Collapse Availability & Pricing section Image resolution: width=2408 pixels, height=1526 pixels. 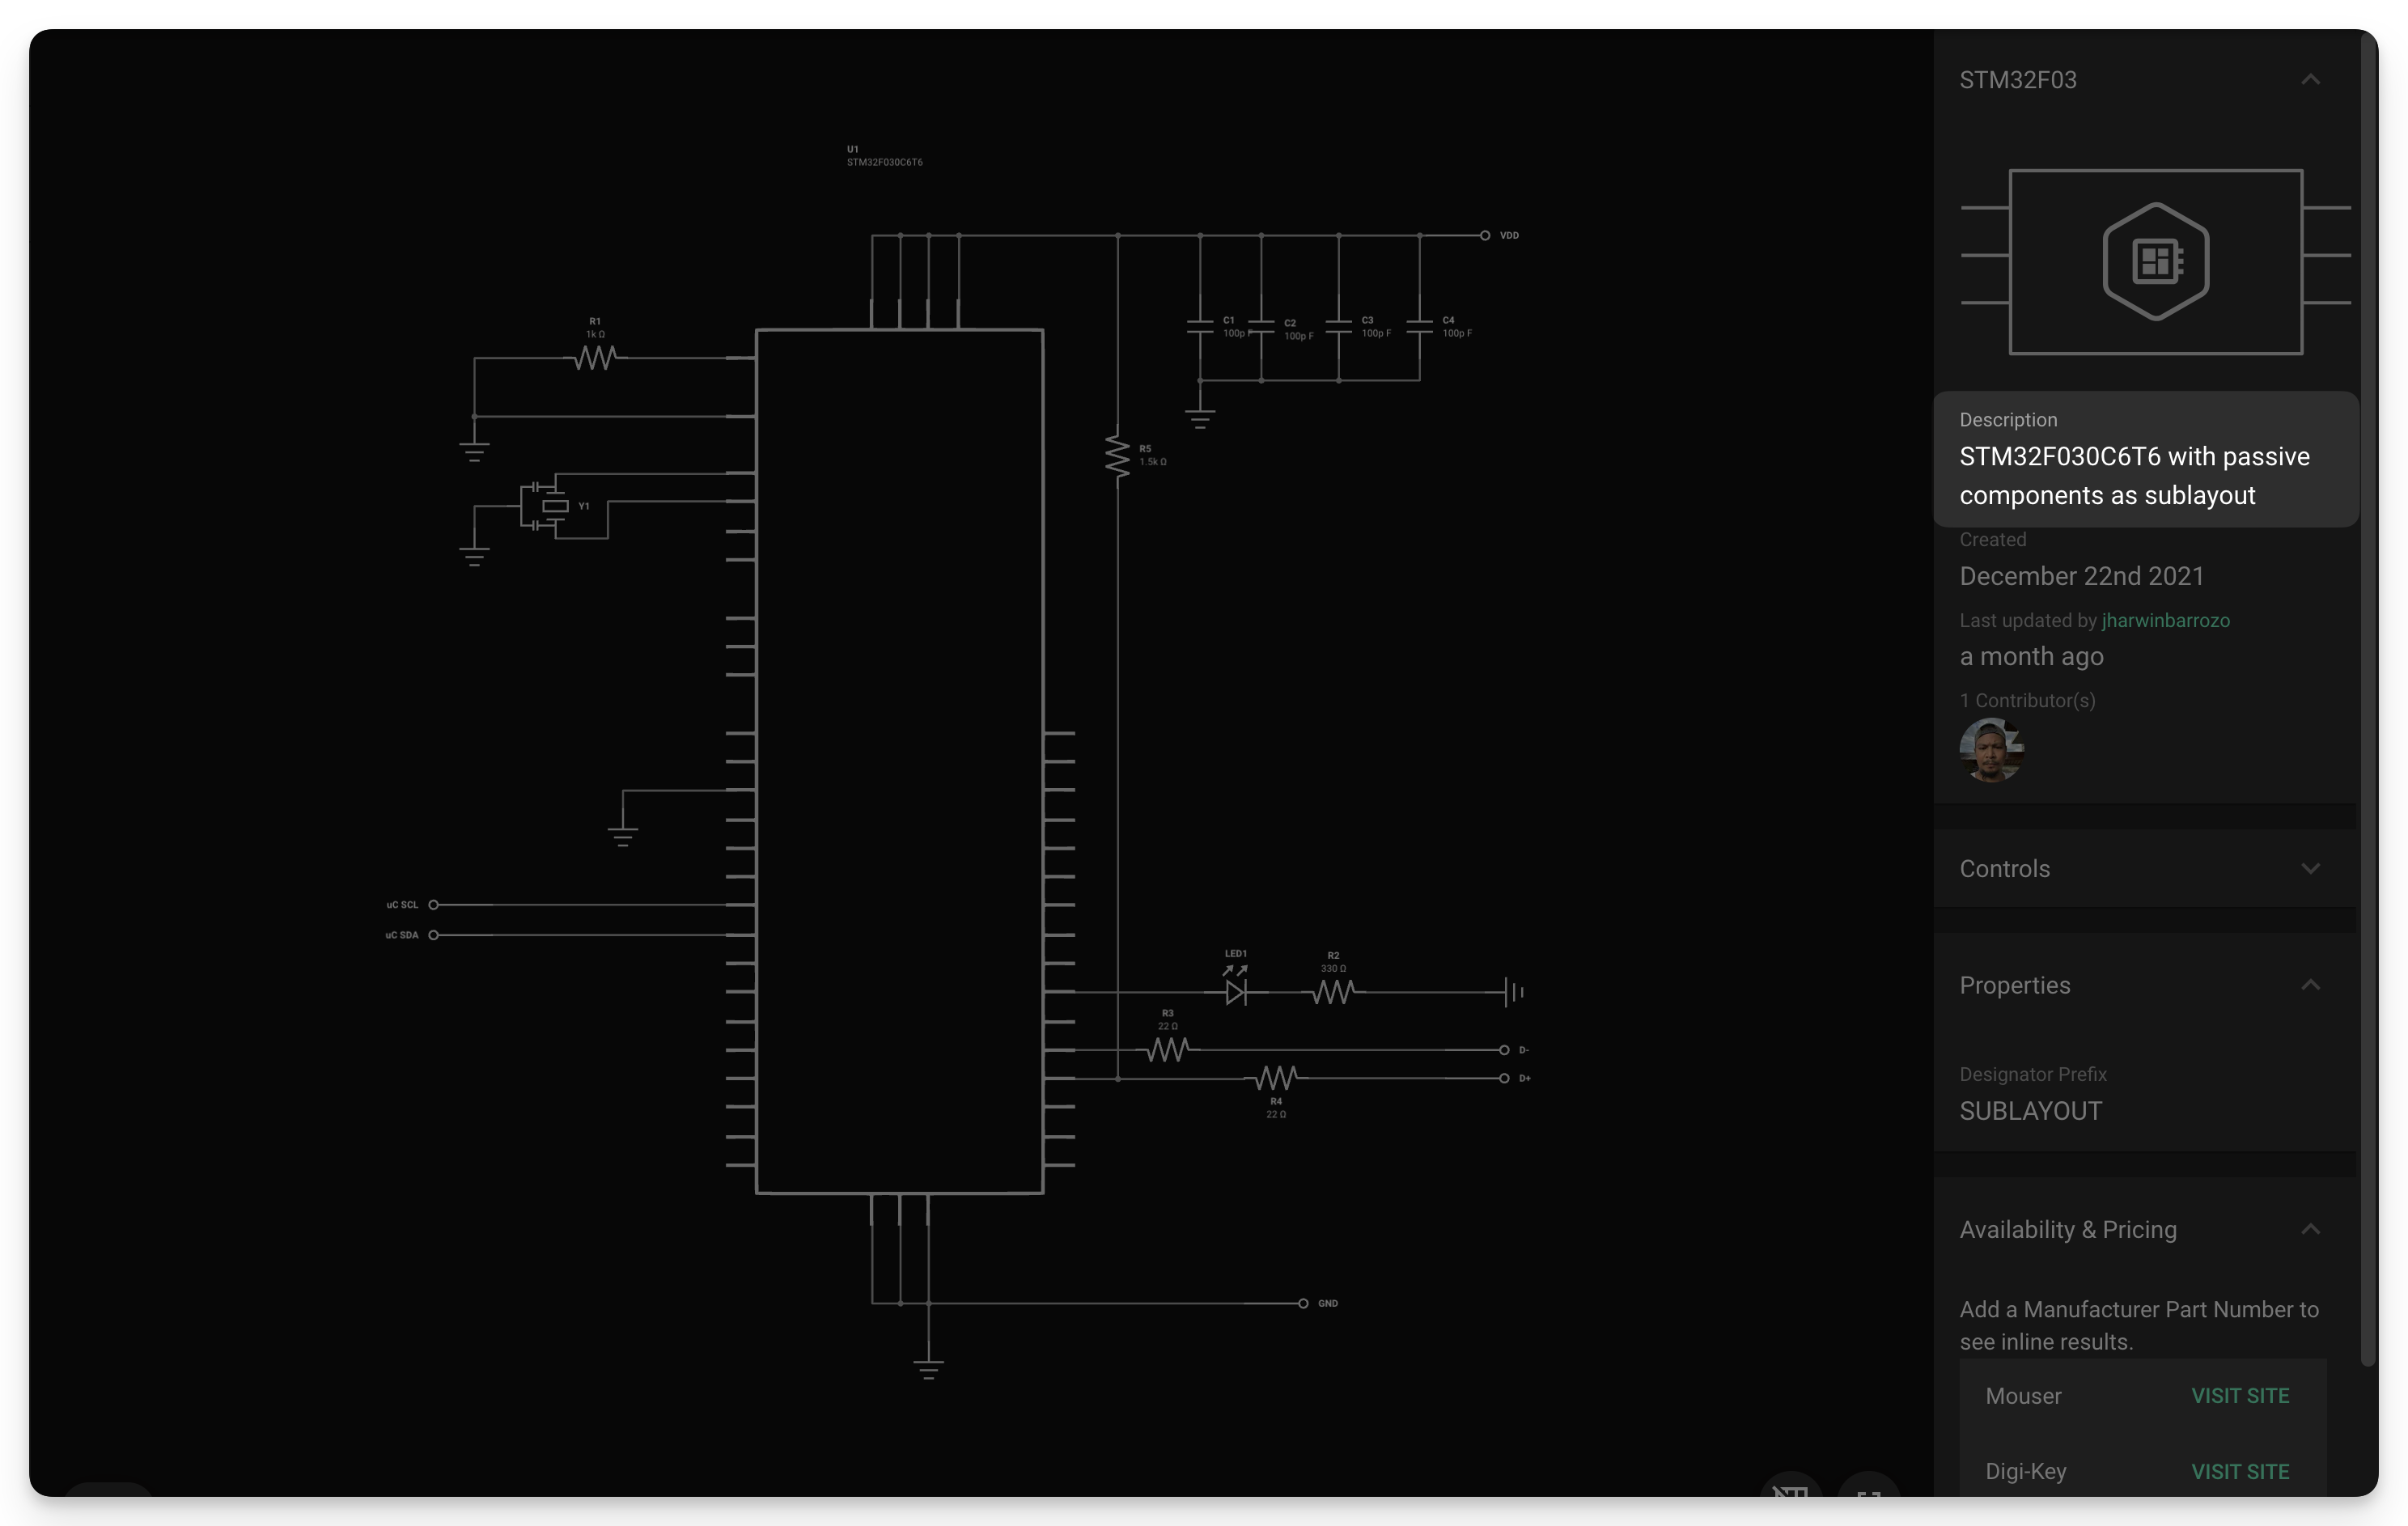point(2309,1229)
